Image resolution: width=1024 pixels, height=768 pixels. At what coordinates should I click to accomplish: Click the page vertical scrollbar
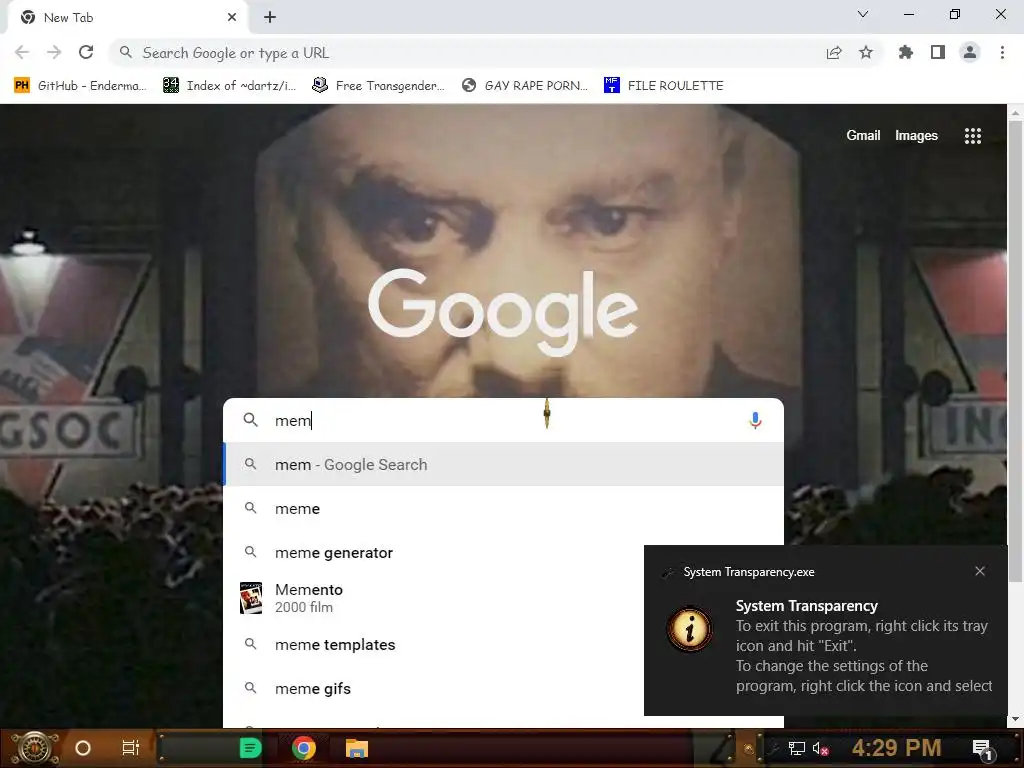(x=1016, y=350)
